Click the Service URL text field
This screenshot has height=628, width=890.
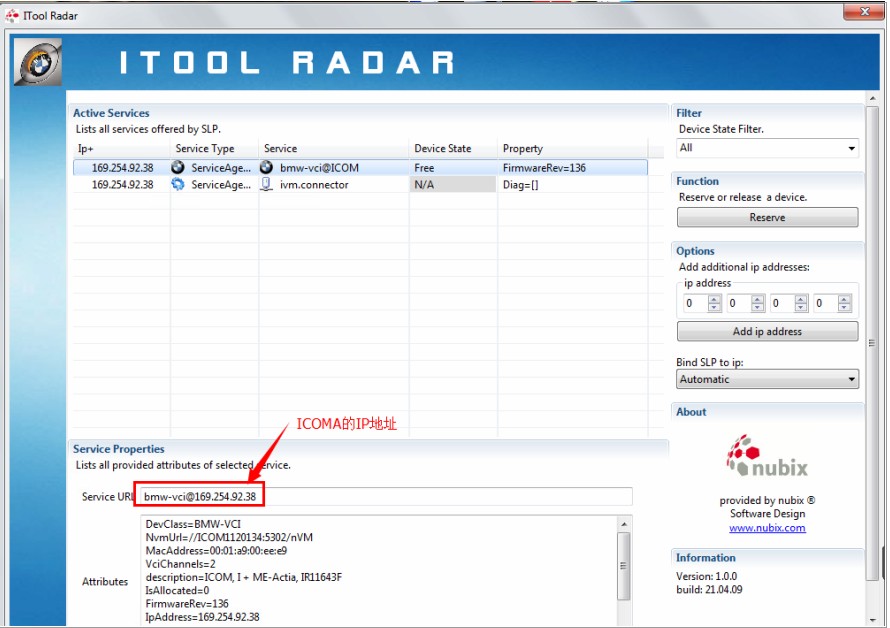pos(385,497)
